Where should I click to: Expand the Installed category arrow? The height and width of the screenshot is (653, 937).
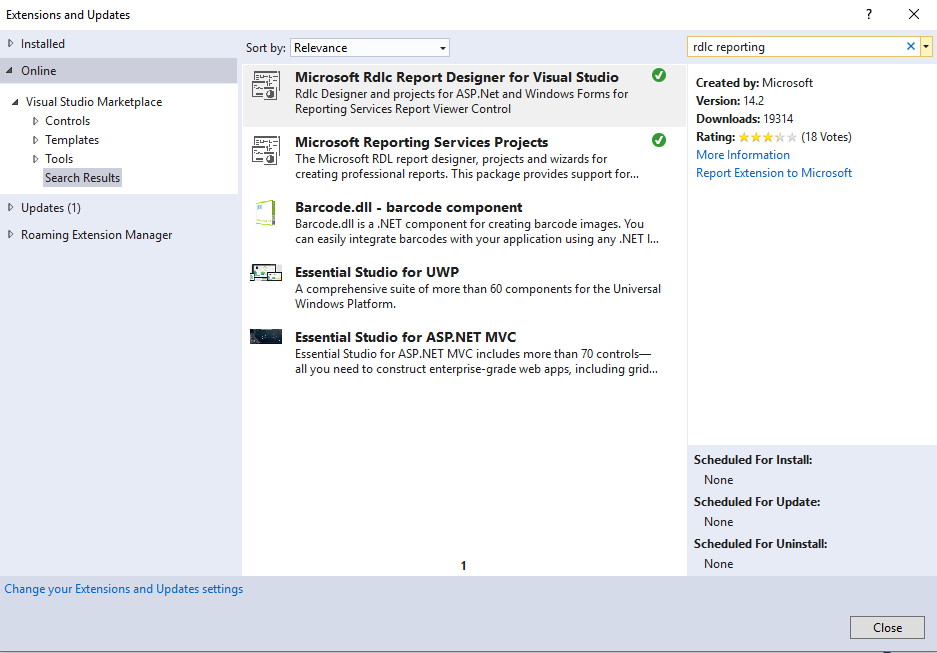coord(10,43)
